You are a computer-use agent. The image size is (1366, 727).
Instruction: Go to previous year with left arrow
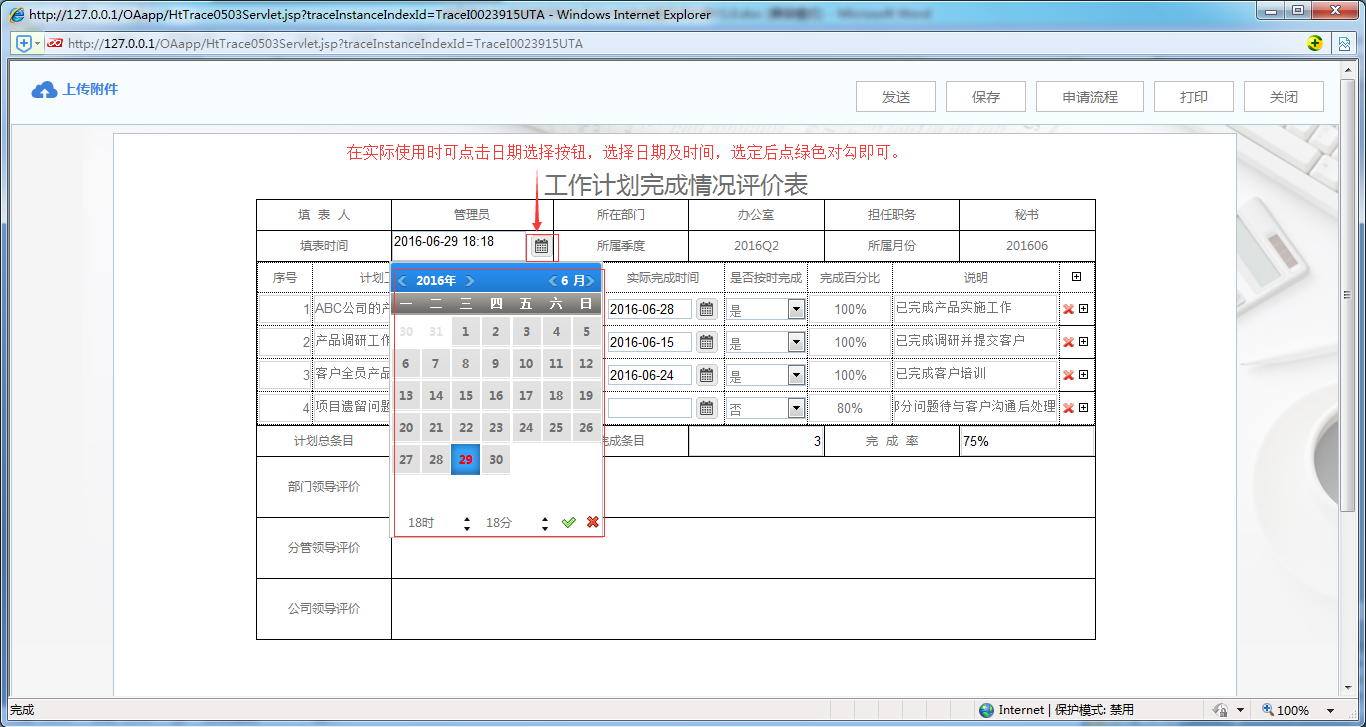point(402,280)
